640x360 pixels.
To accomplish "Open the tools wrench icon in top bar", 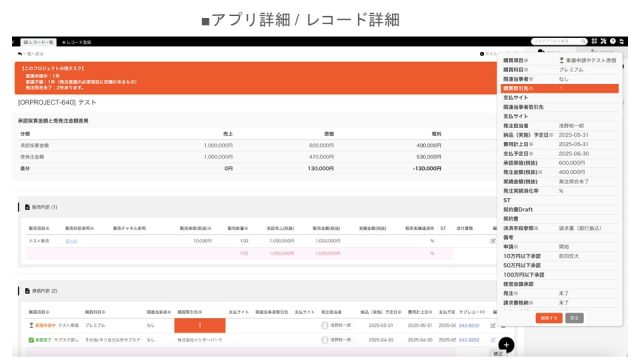I will tap(603, 41).
